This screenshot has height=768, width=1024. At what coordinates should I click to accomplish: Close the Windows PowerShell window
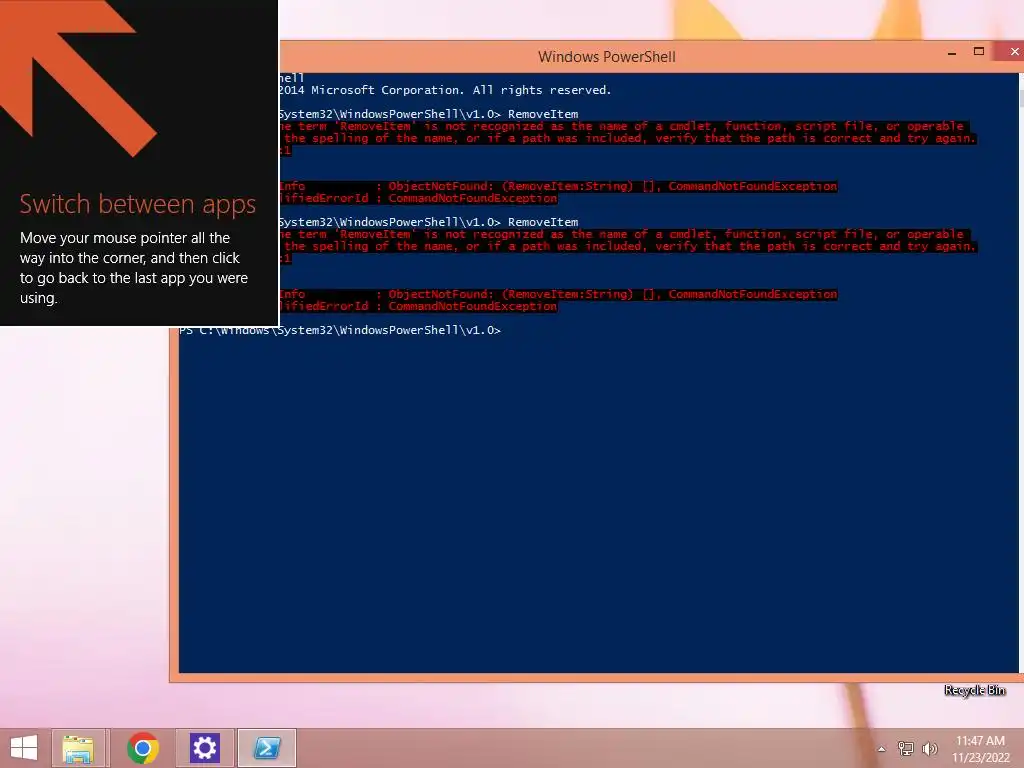tap(1012, 52)
